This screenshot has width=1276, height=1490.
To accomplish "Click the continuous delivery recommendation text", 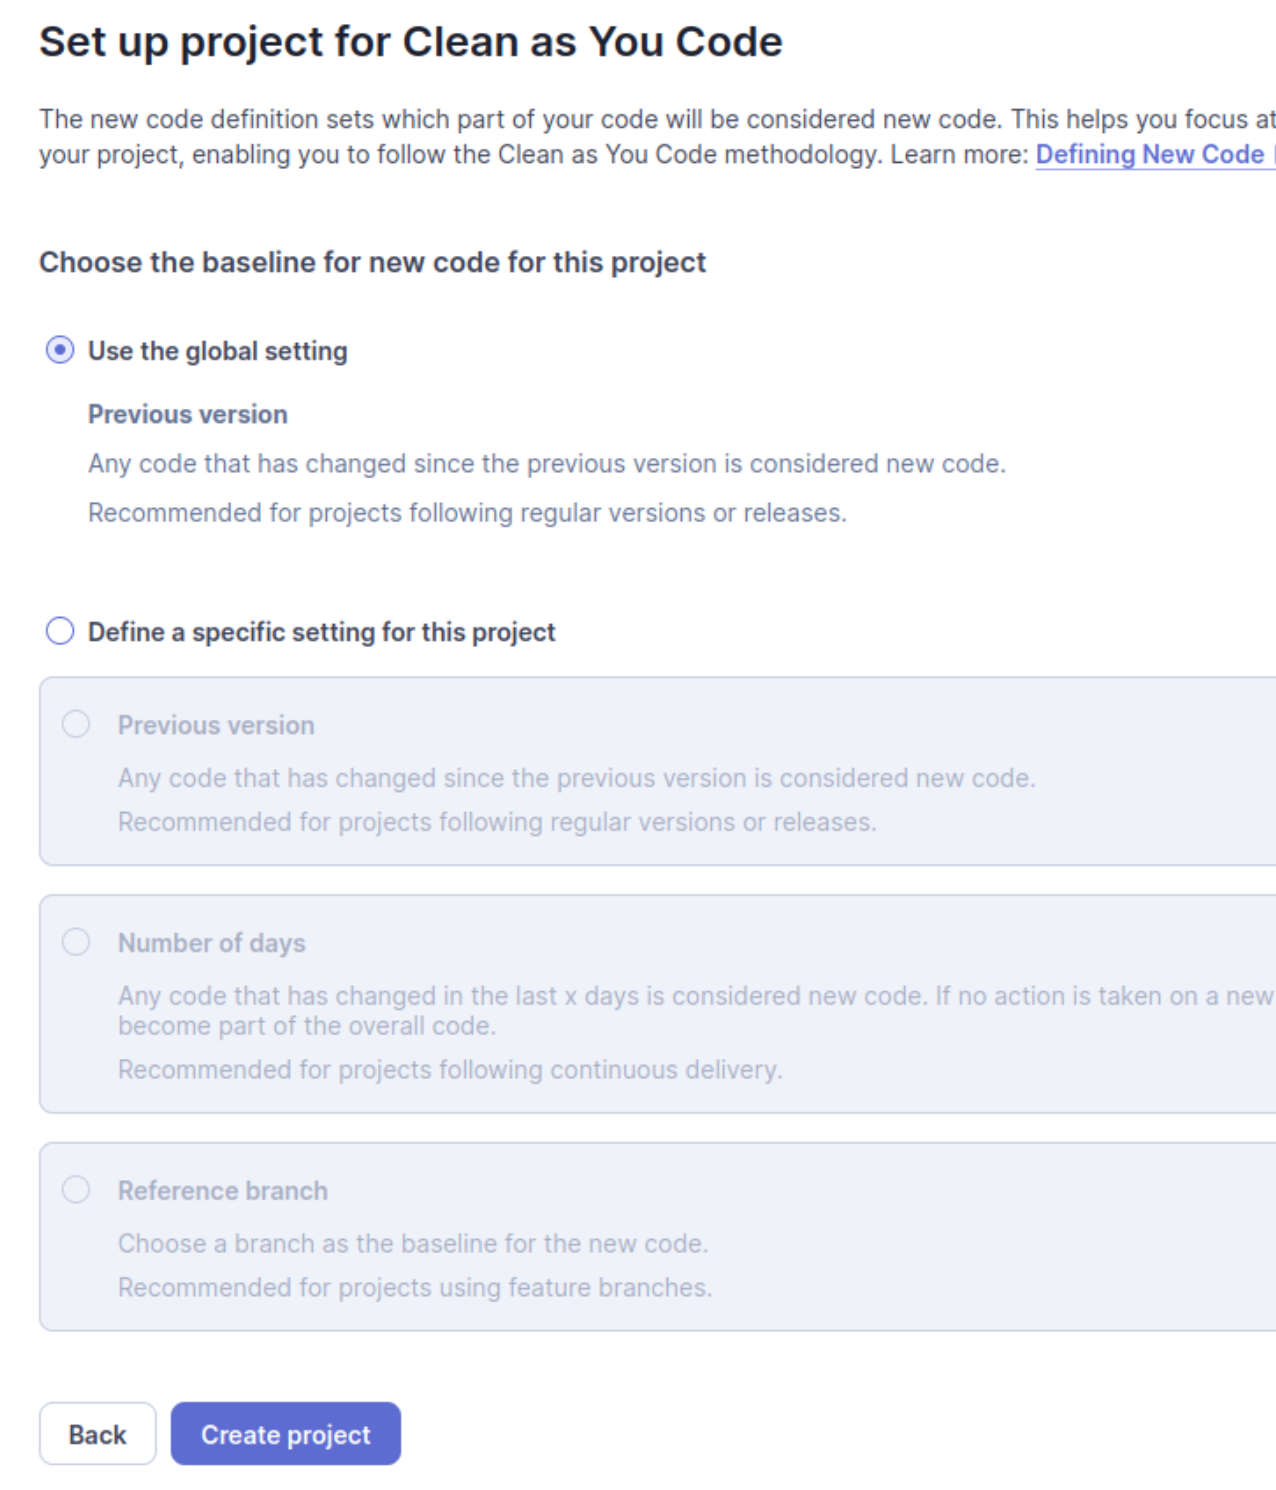I will pos(450,1070).
